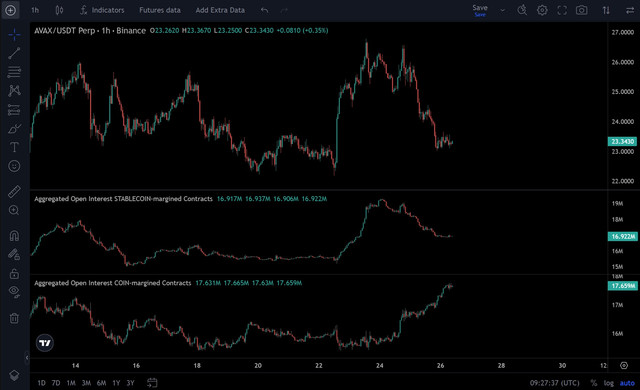
Task: Open Futures data menu
Action: tap(160, 10)
